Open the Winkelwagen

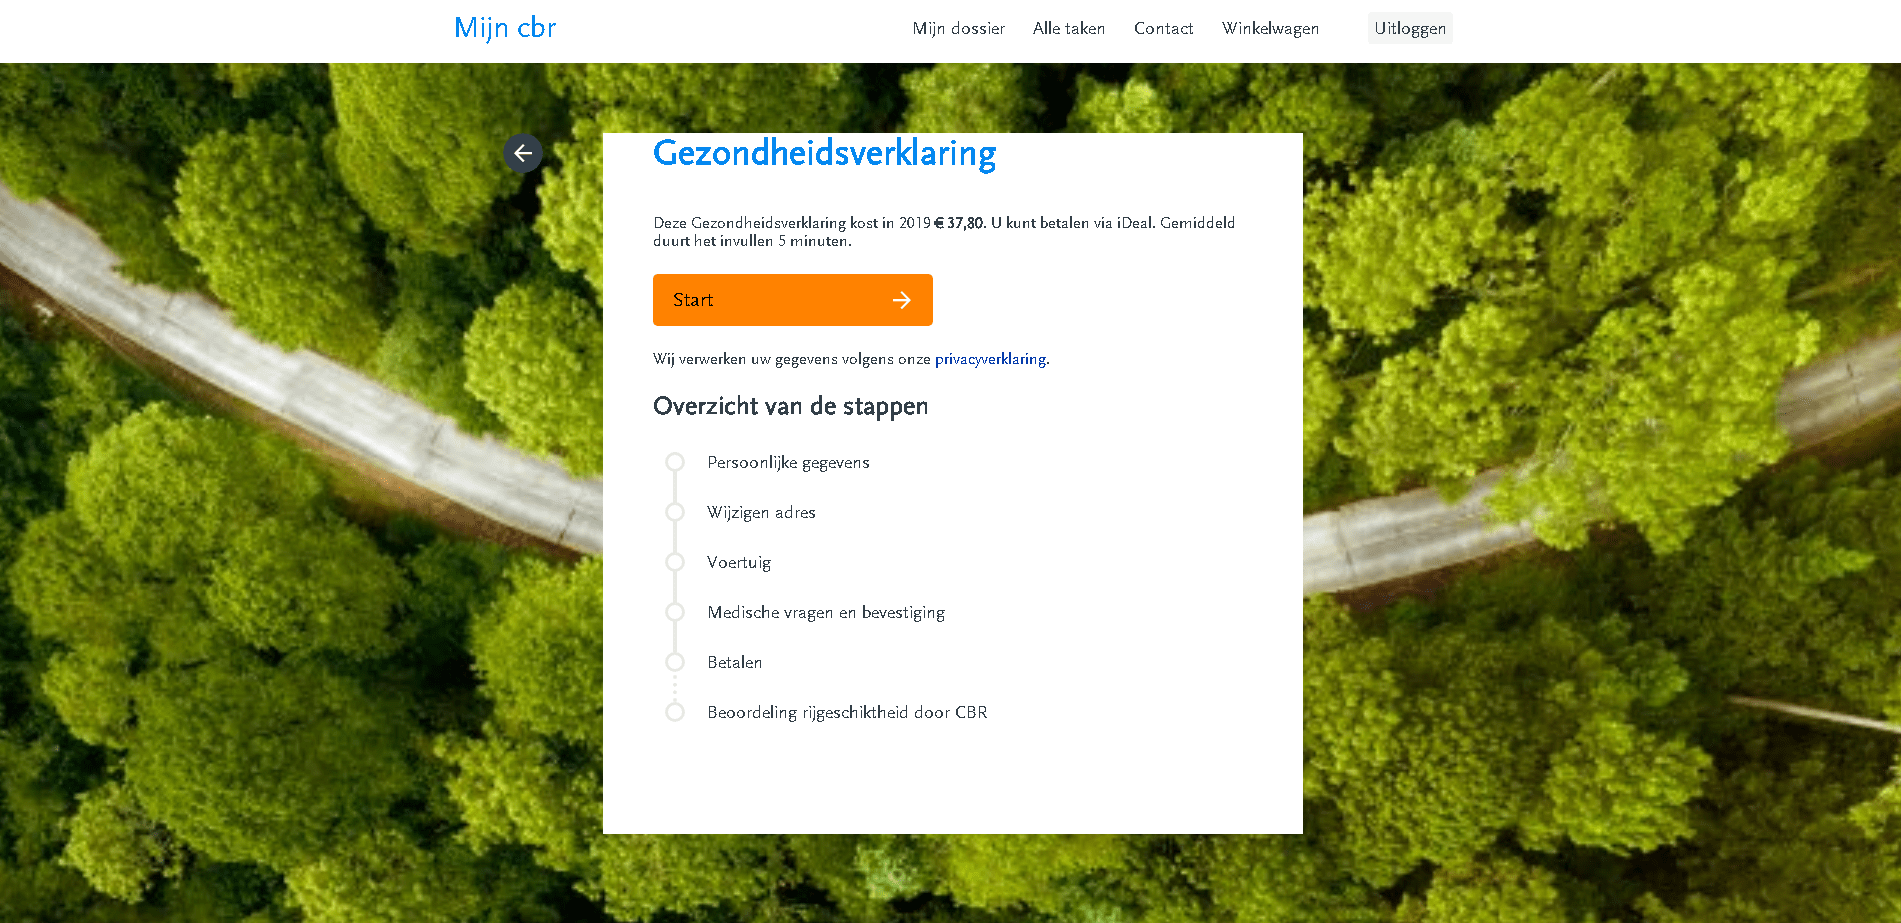click(x=1270, y=28)
